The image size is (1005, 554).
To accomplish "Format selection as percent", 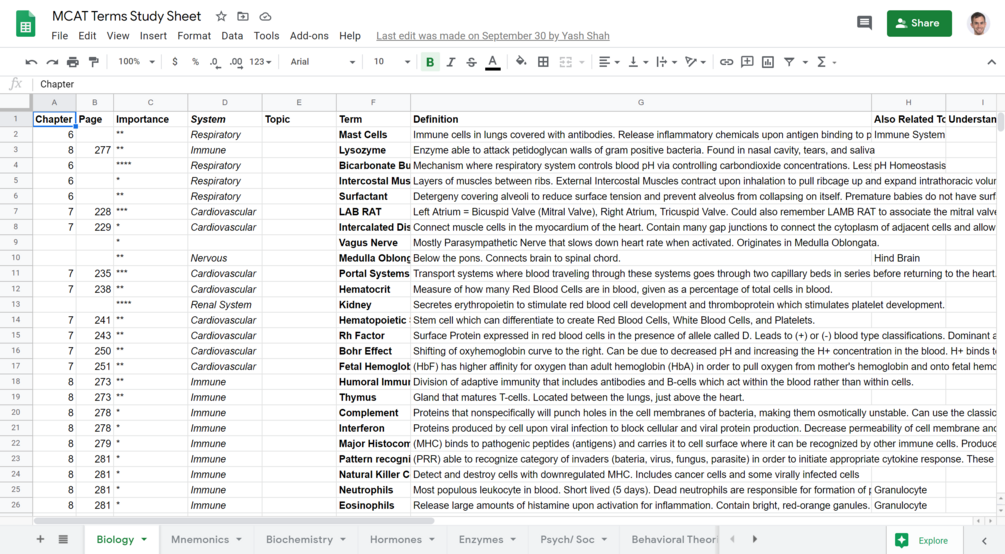I will (x=195, y=62).
